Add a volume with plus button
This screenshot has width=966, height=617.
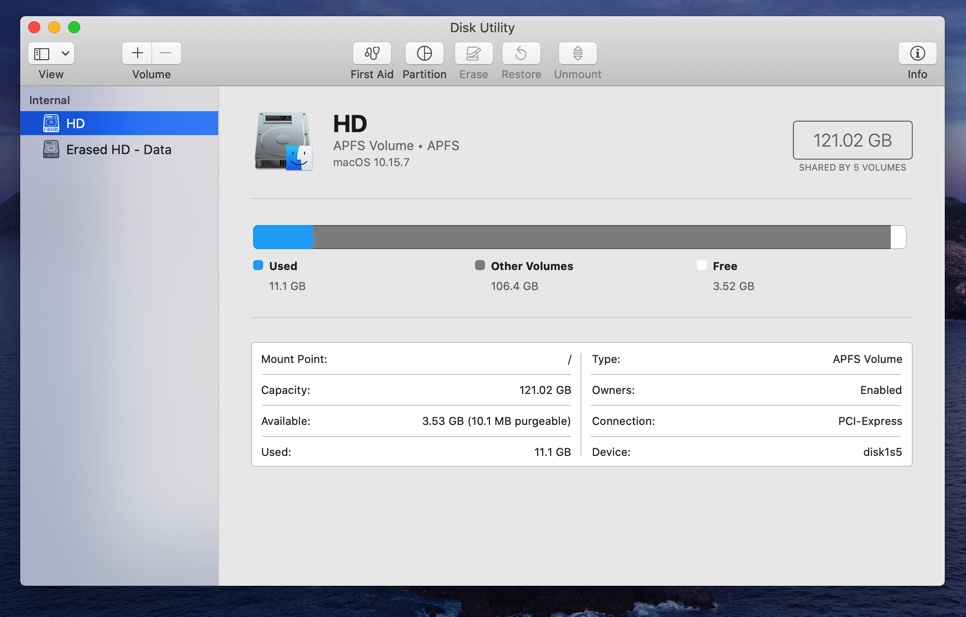coord(137,53)
